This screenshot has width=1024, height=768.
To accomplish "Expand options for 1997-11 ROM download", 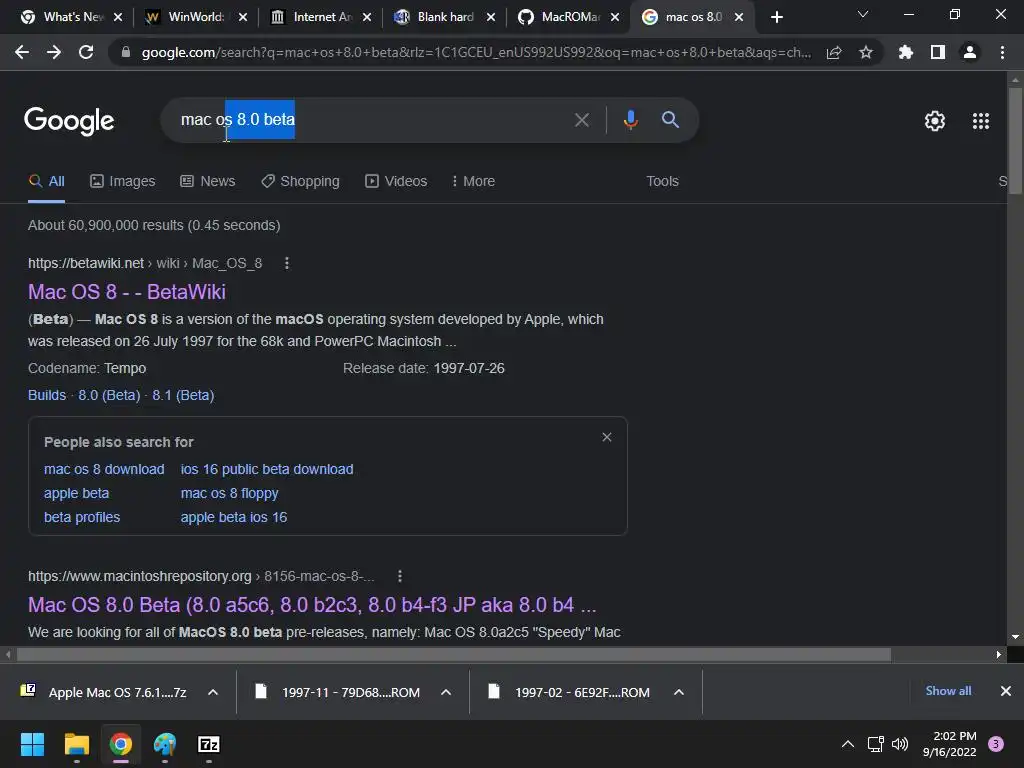I will (x=446, y=692).
